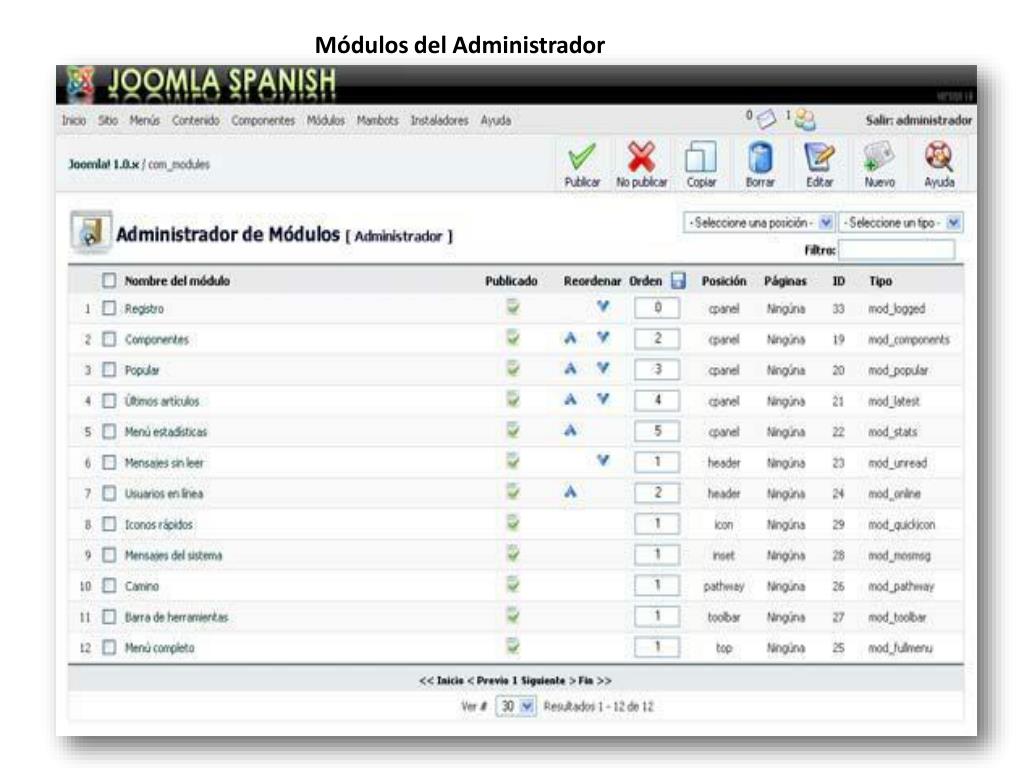This screenshot has width=1024, height=768.
Task: Open the Ver # page size dropdown
Action: point(516,707)
